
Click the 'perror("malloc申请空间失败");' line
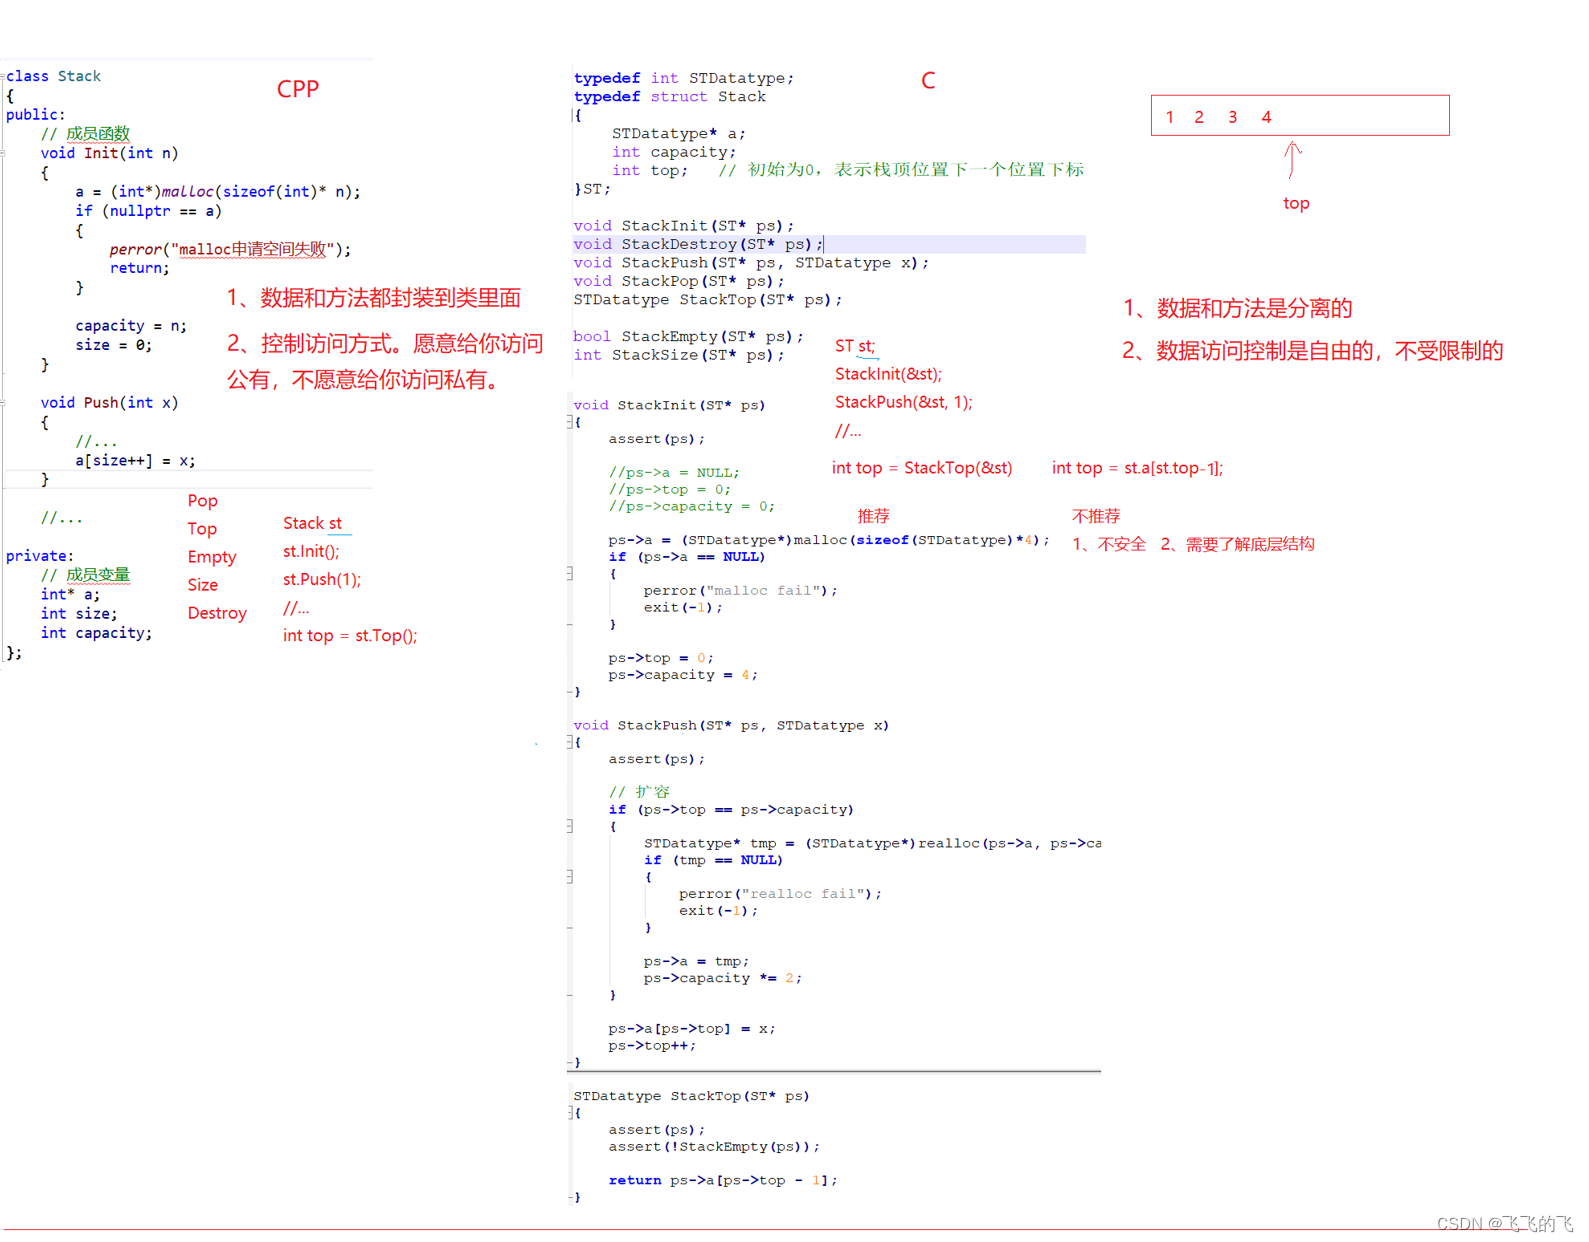click(230, 249)
